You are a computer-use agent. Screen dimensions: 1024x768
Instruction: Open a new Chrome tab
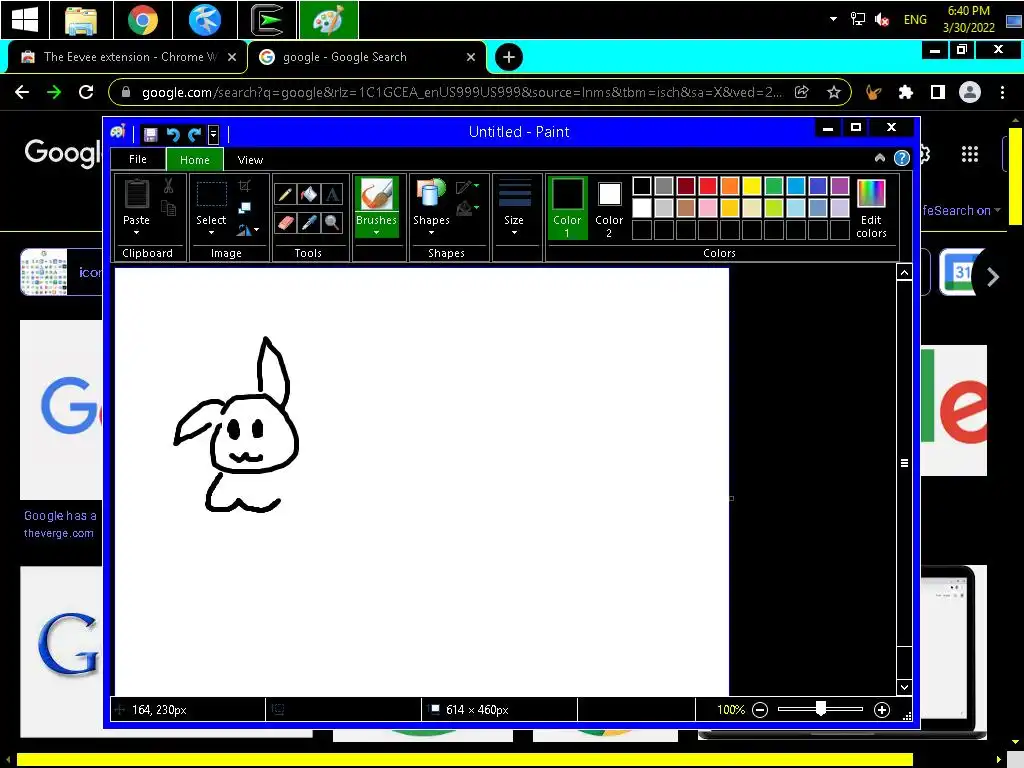pyautogui.click(x=509, y=57)
